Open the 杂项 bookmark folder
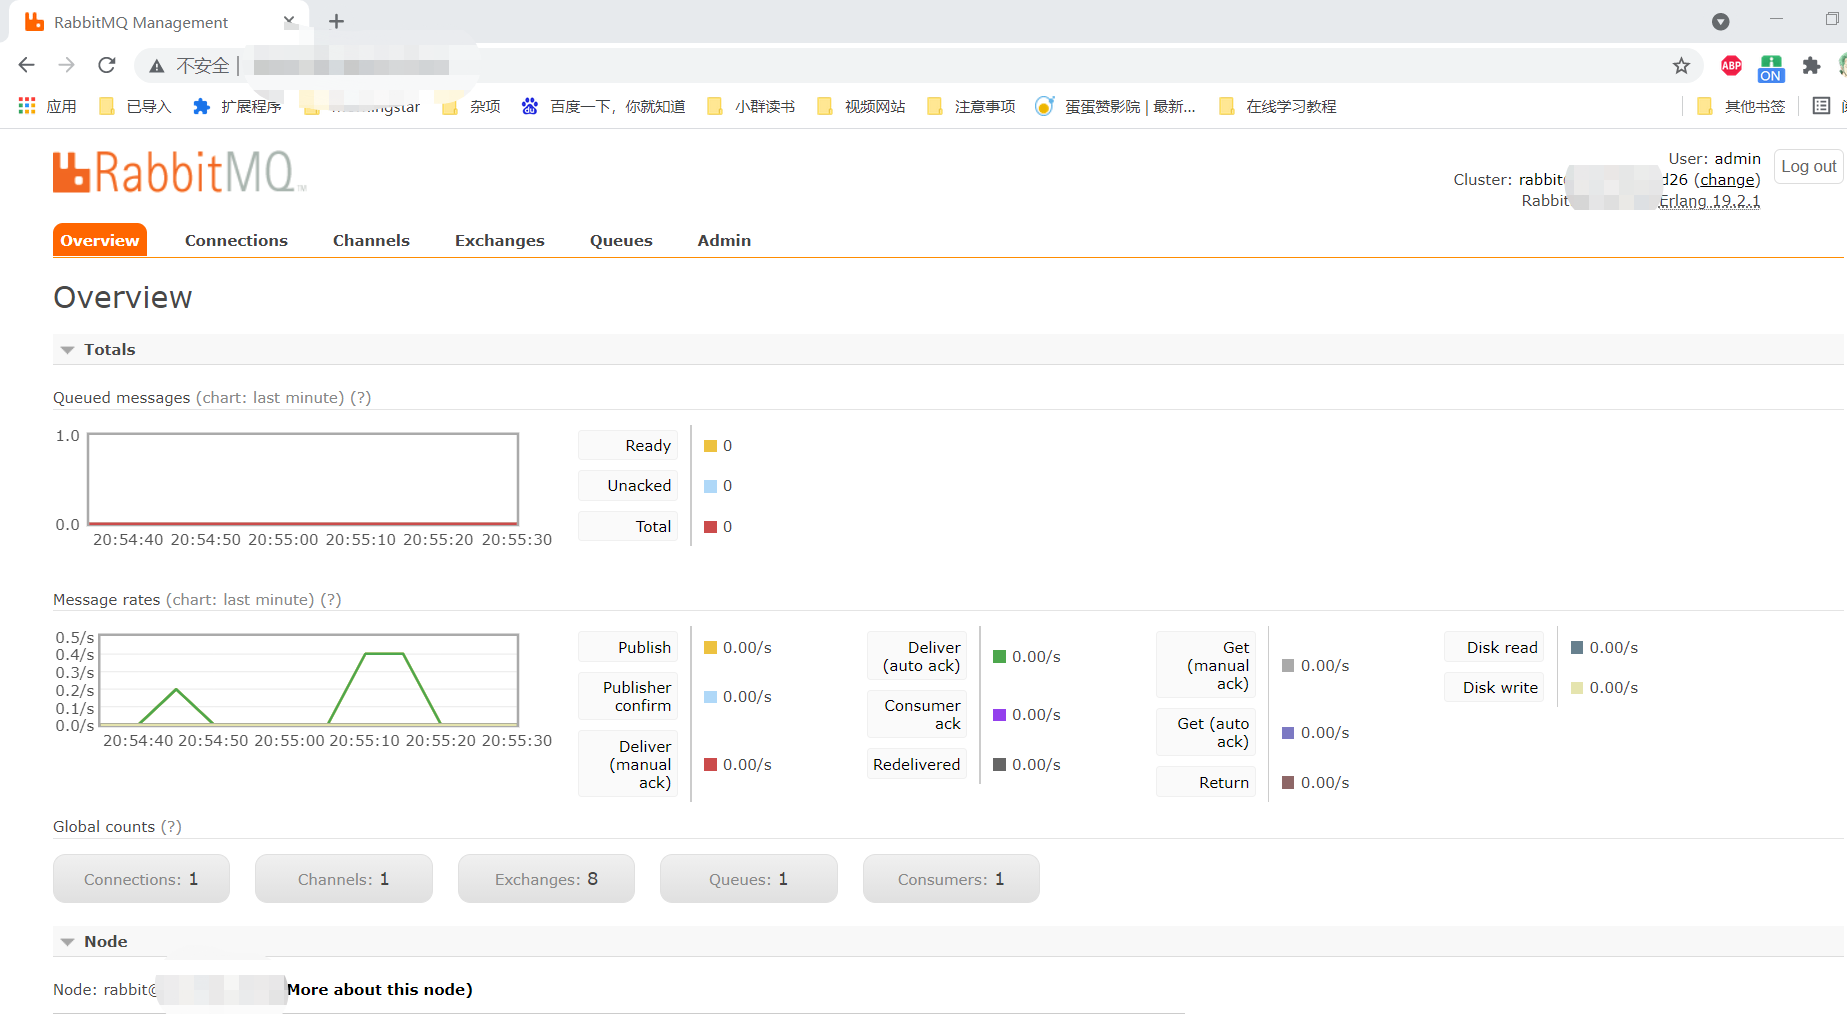This screenshot has width=1847, height=1014. point(471,106)
